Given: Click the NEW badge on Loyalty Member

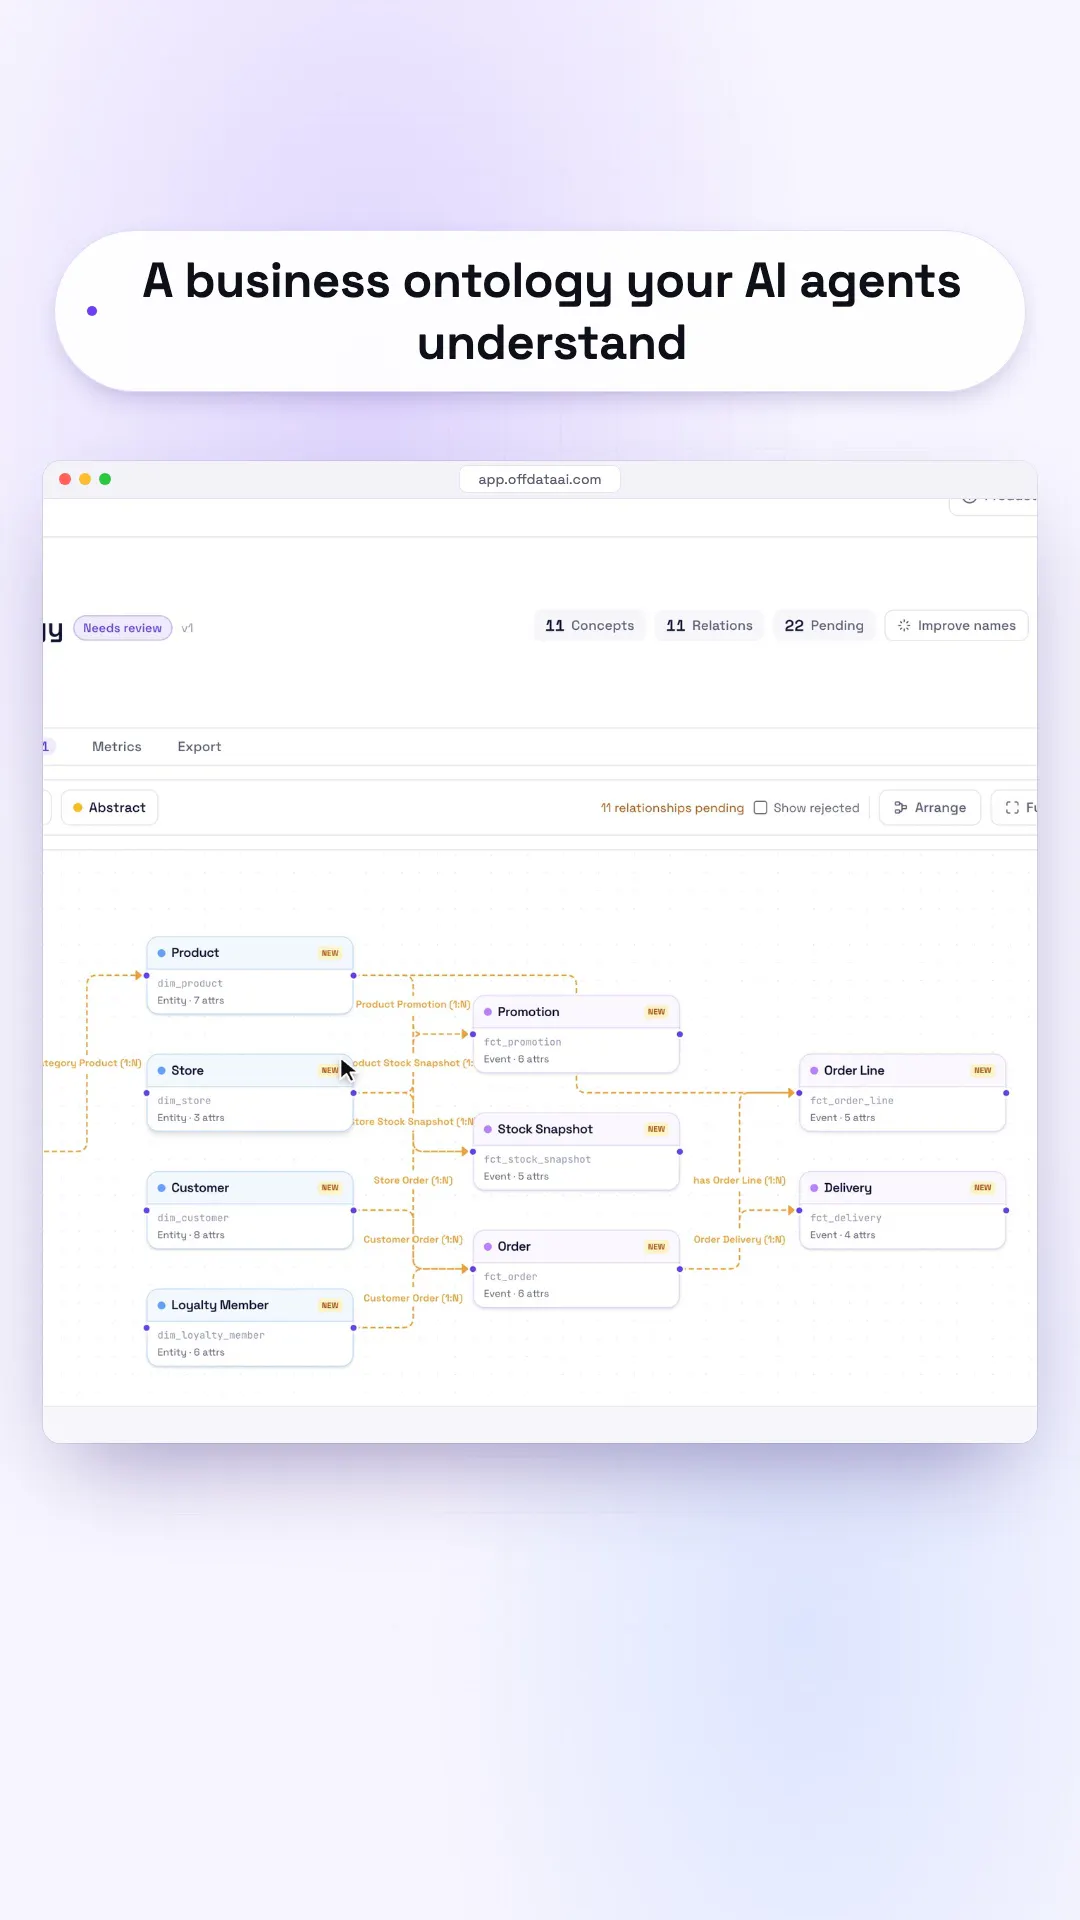Looking at the screenshot, I should tap(330, 1305).
